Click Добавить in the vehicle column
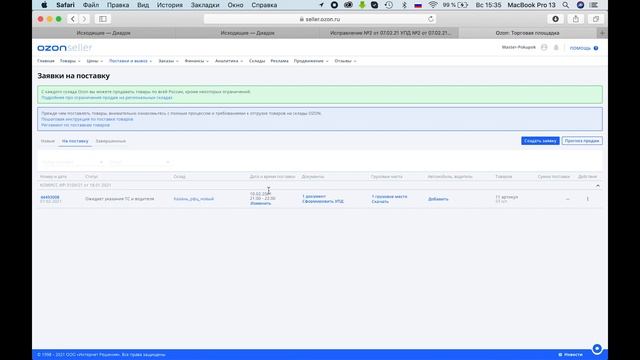 click(x=438, y=199)
